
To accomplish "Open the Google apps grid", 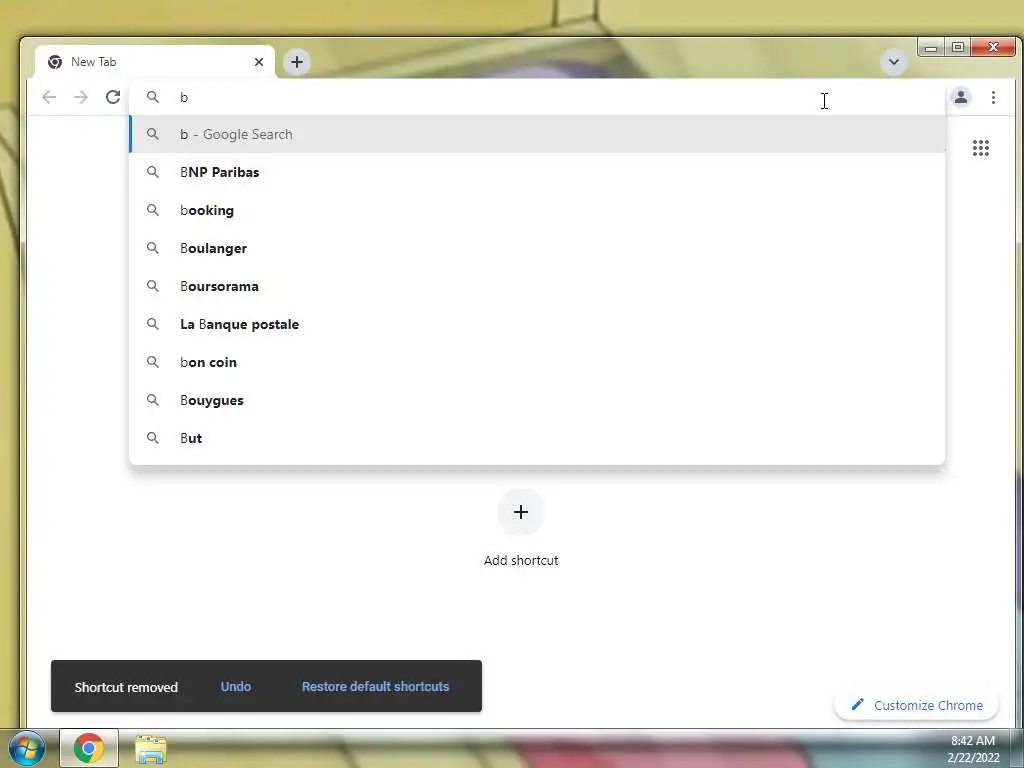I will pos(980,148).
